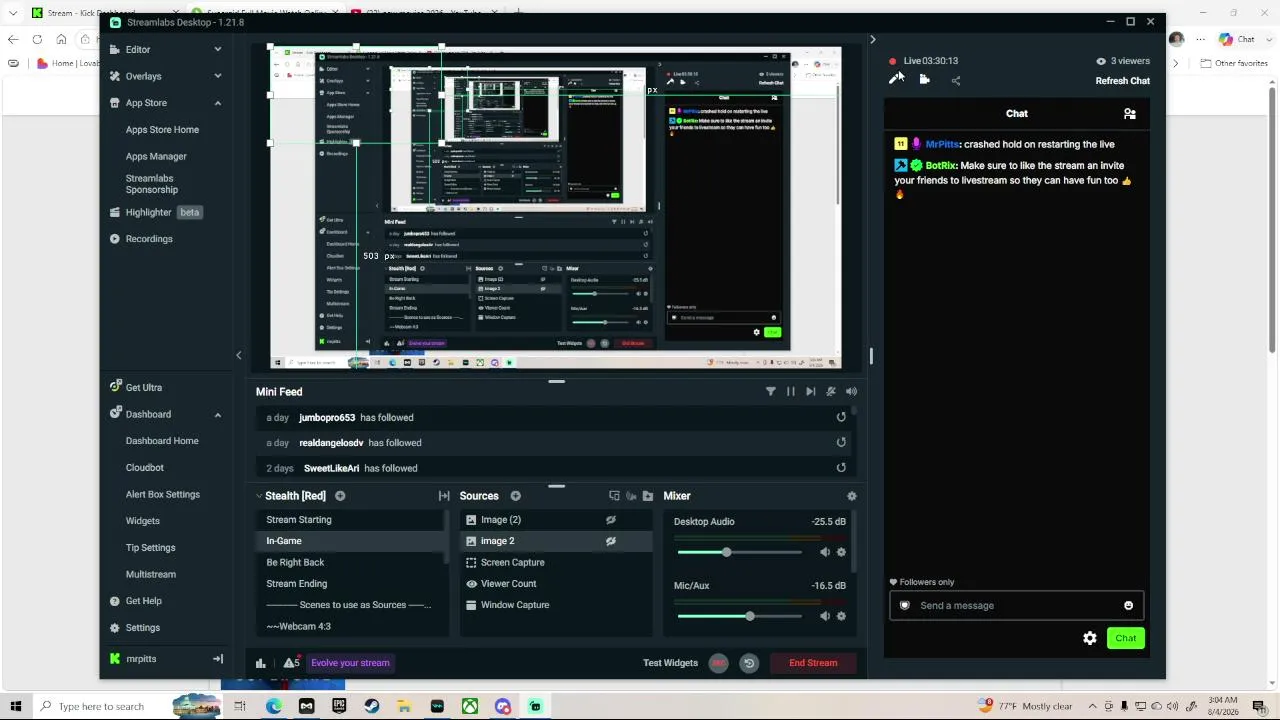Open Apps Manager
Viewport: 1280px width, 720px height.
[x=156, y=156]
